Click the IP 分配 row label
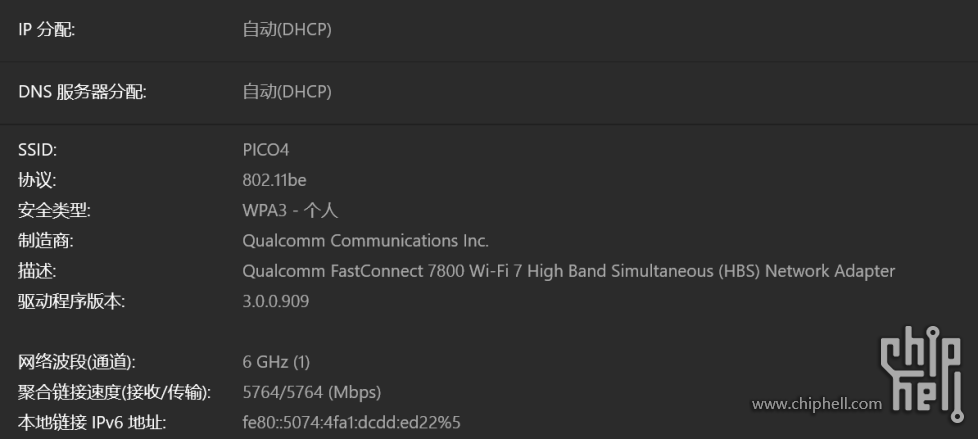Screen dimensions: 978x439 tap(46, 29)
